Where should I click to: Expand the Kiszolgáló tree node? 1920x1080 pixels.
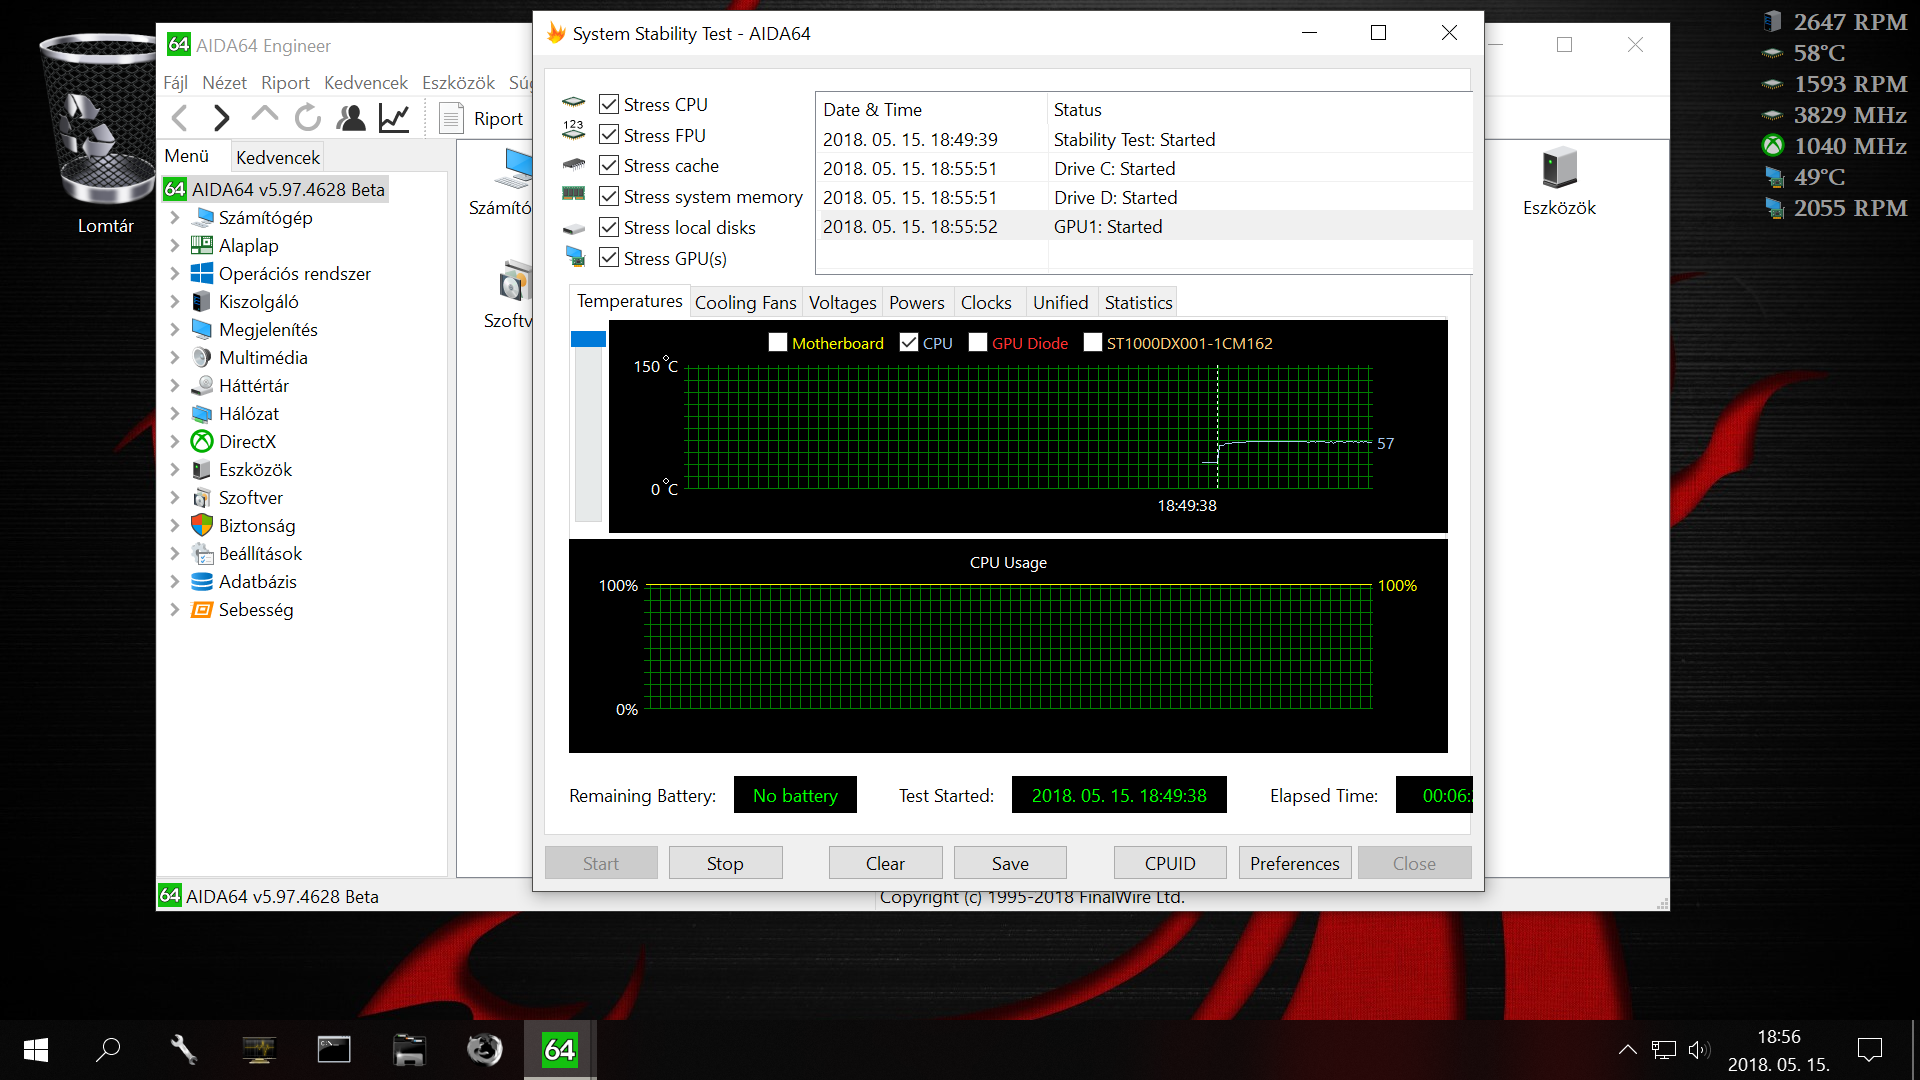tap(175, 301)
